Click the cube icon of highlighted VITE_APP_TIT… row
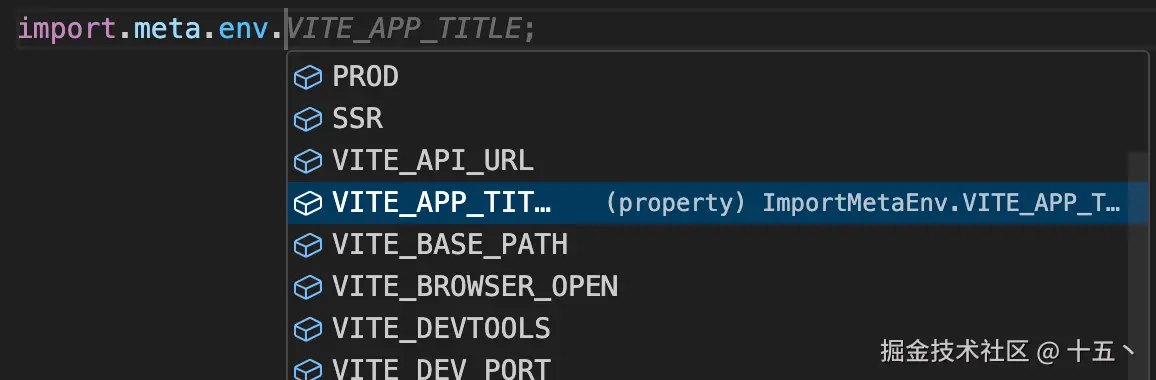This screenshot has width=1156, height=380. click(307, 204)
